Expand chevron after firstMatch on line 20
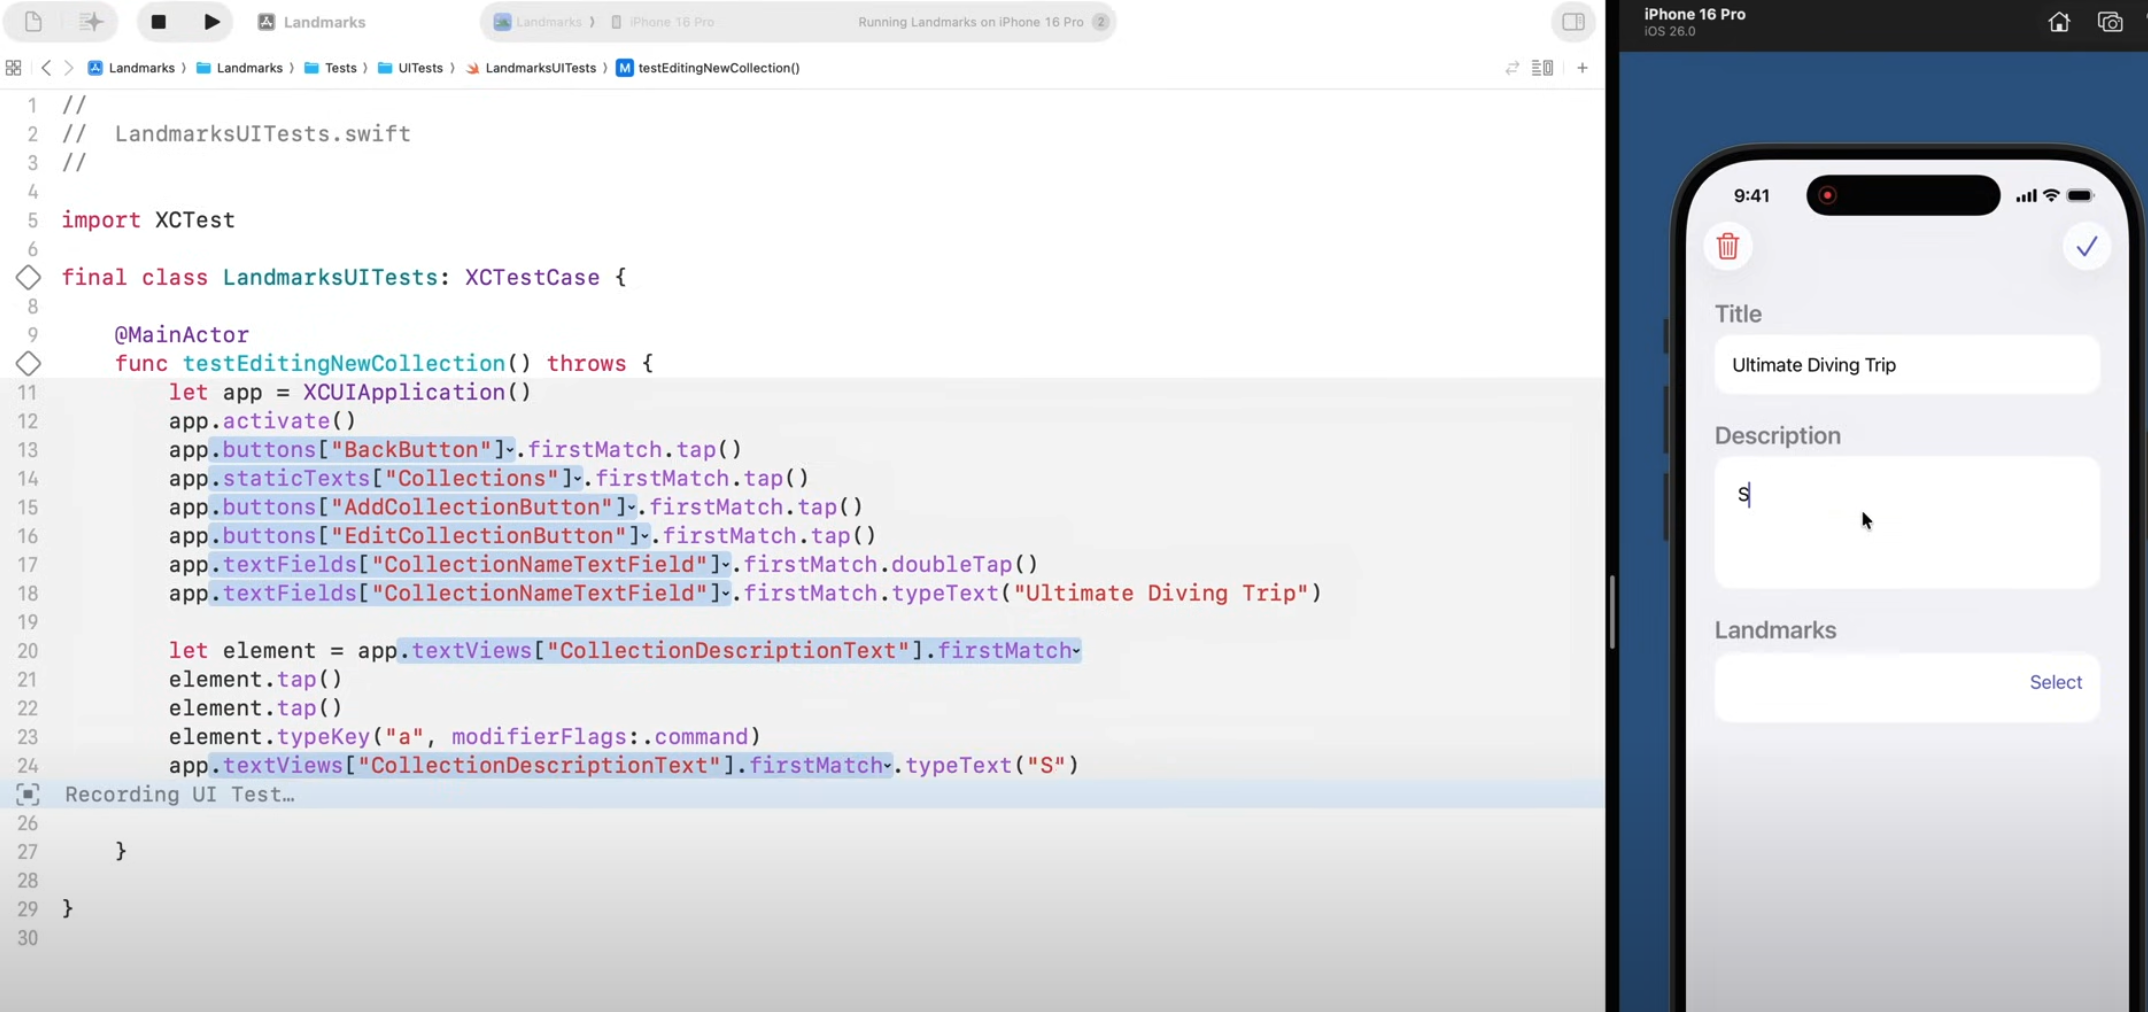Image resolution: width=2148 pixels, height=1012 pixels. (x=1076, y=652)
